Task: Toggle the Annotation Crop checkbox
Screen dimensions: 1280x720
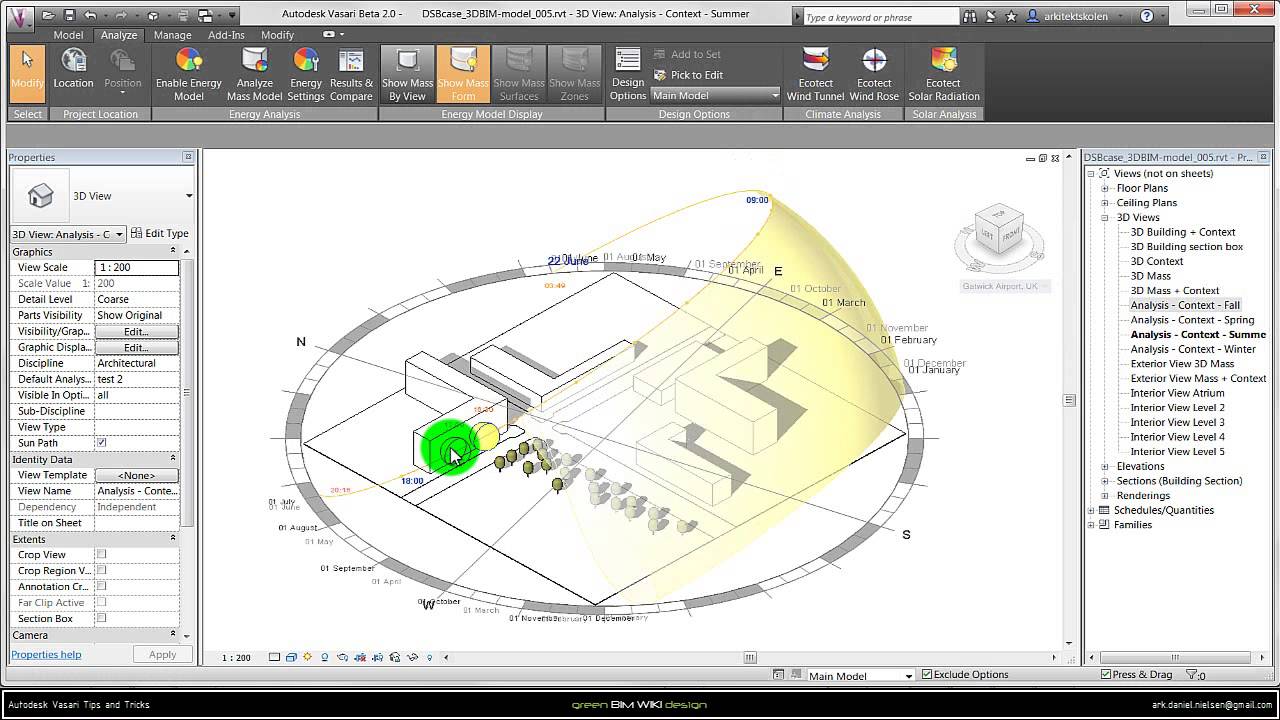Action: tap(101, 586)
